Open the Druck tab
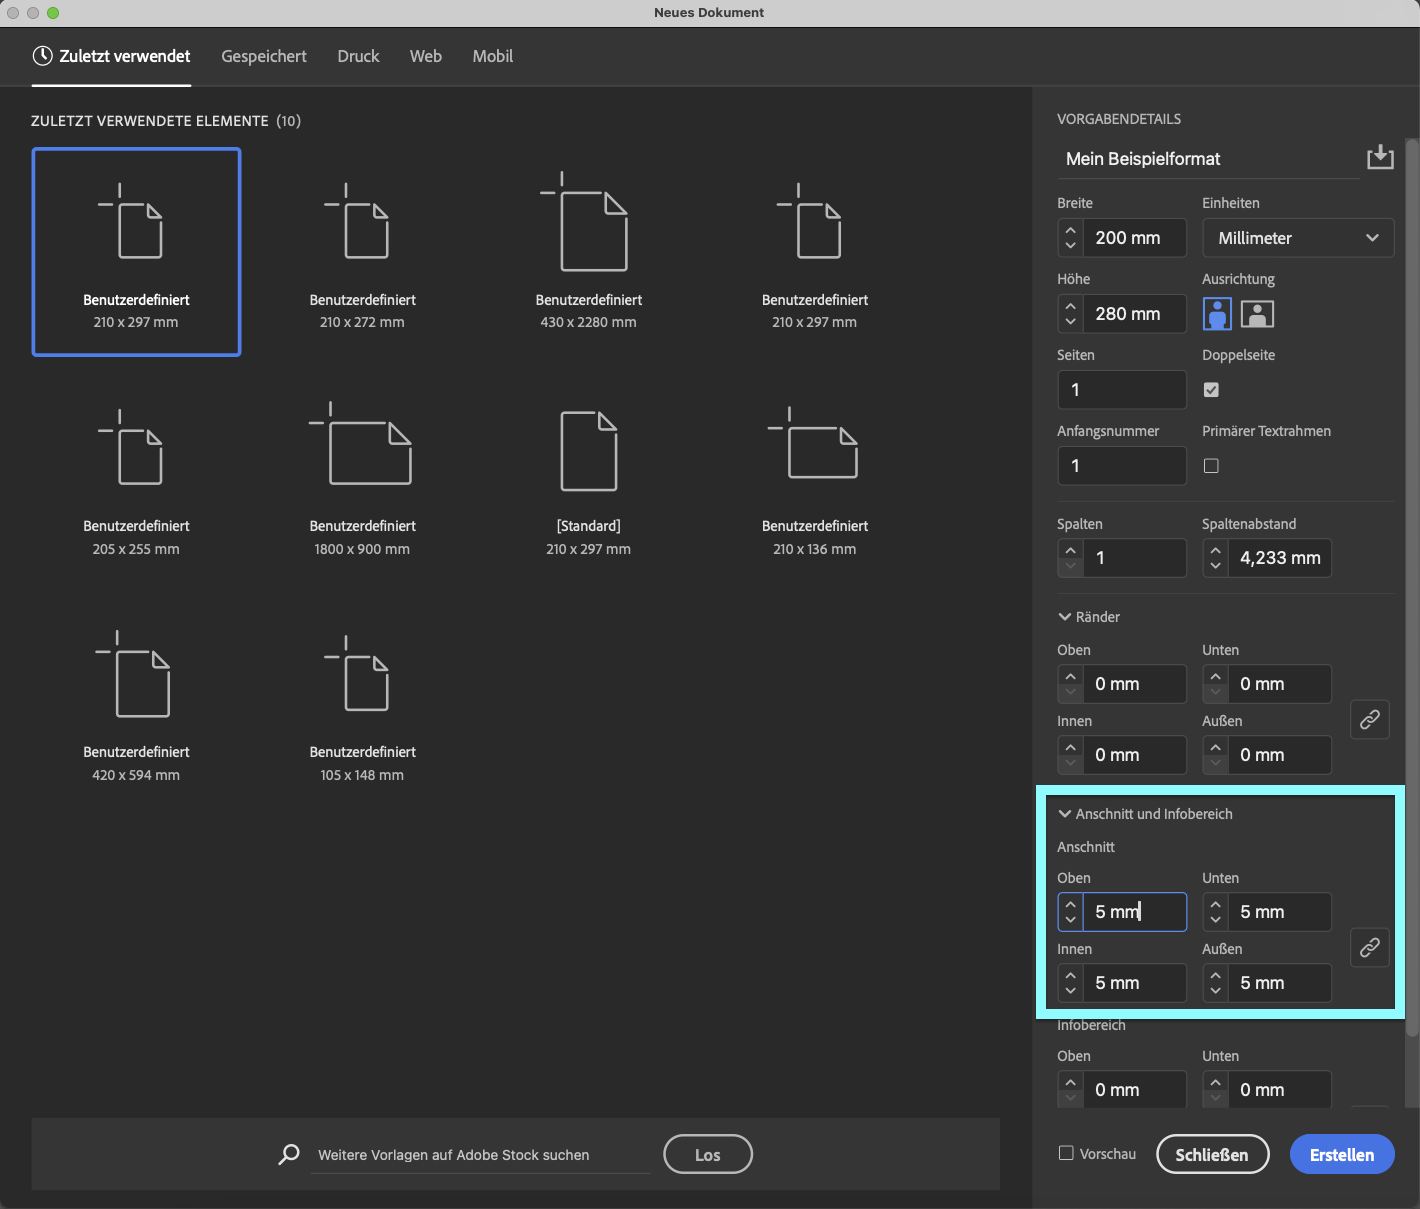Viewport: 1420px width, 1209px height. click(358, 56)
